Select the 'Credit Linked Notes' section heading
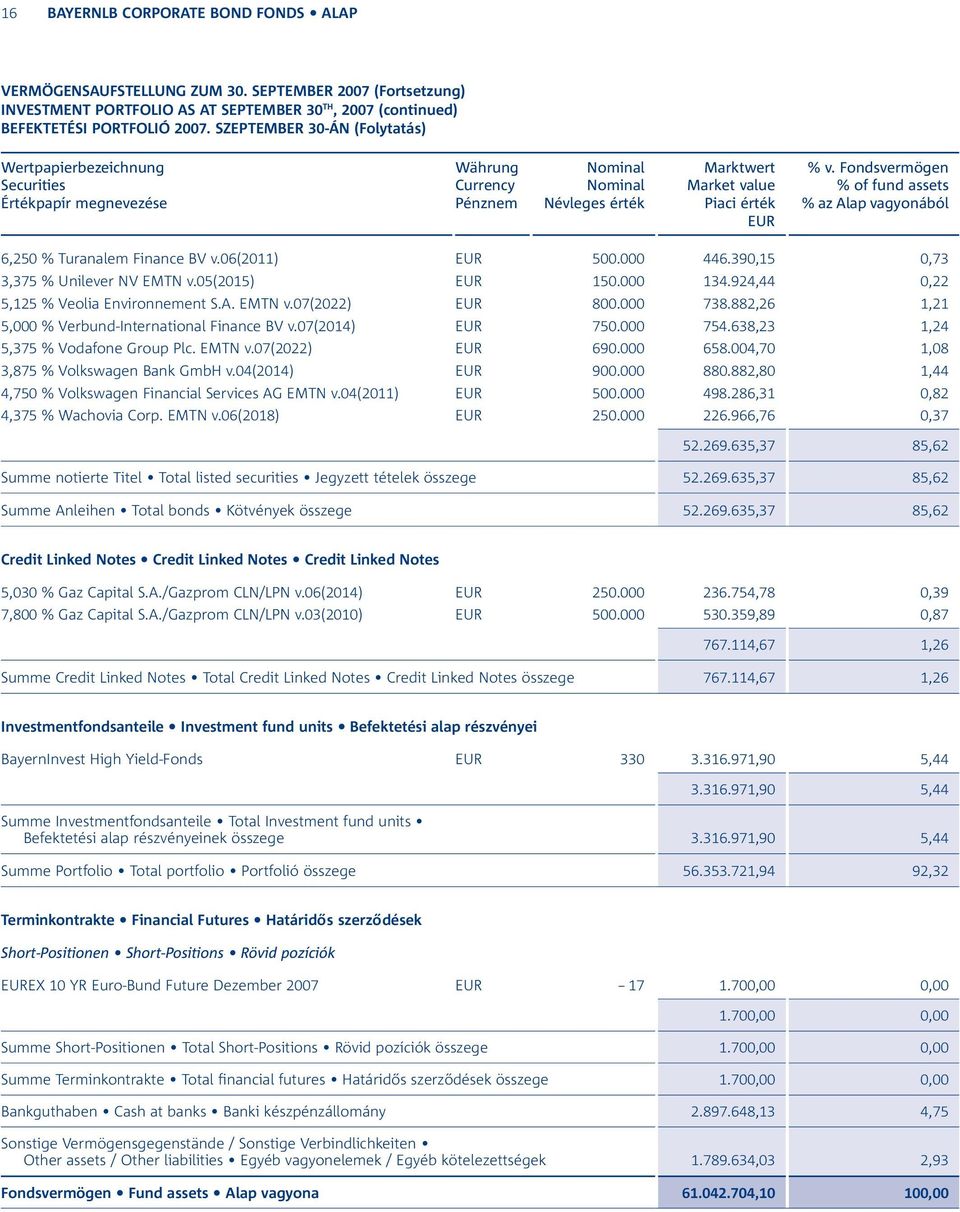This screenshot has width=960, height=1212. (x=220, y=560)
